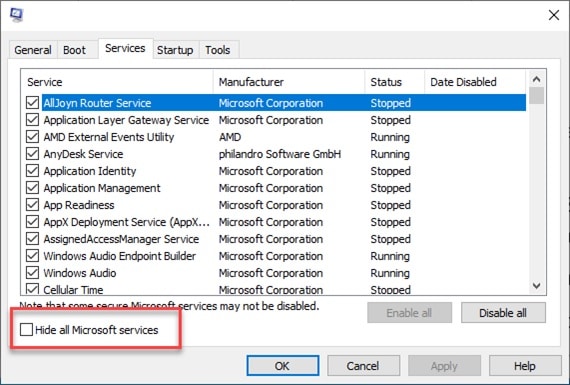Viewport: 570px width, 385px height.
Task: Select the App Readiness row name
Action: (79, 205)
